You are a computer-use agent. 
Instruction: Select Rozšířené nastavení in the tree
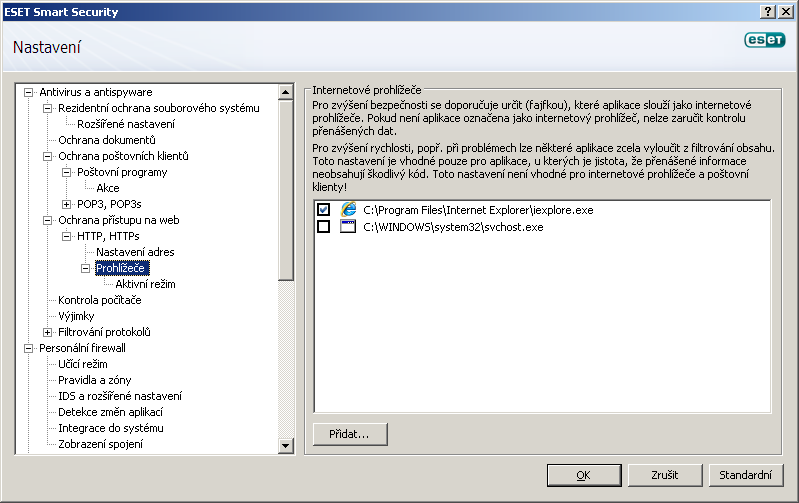coord(126,124)
